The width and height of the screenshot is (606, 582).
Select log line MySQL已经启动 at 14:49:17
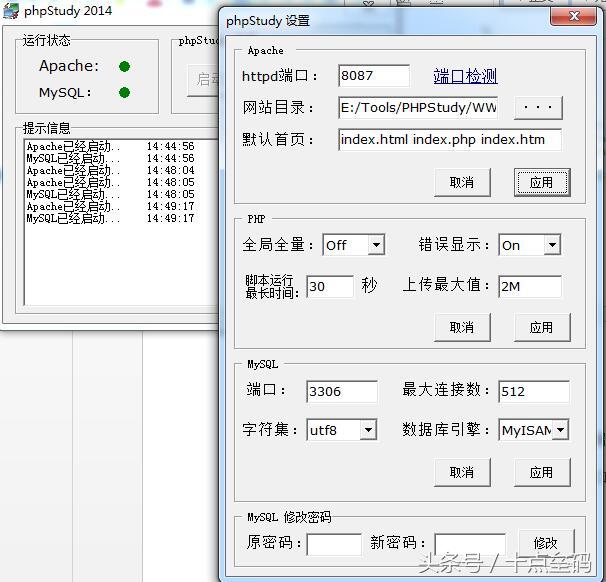[111, 218]
